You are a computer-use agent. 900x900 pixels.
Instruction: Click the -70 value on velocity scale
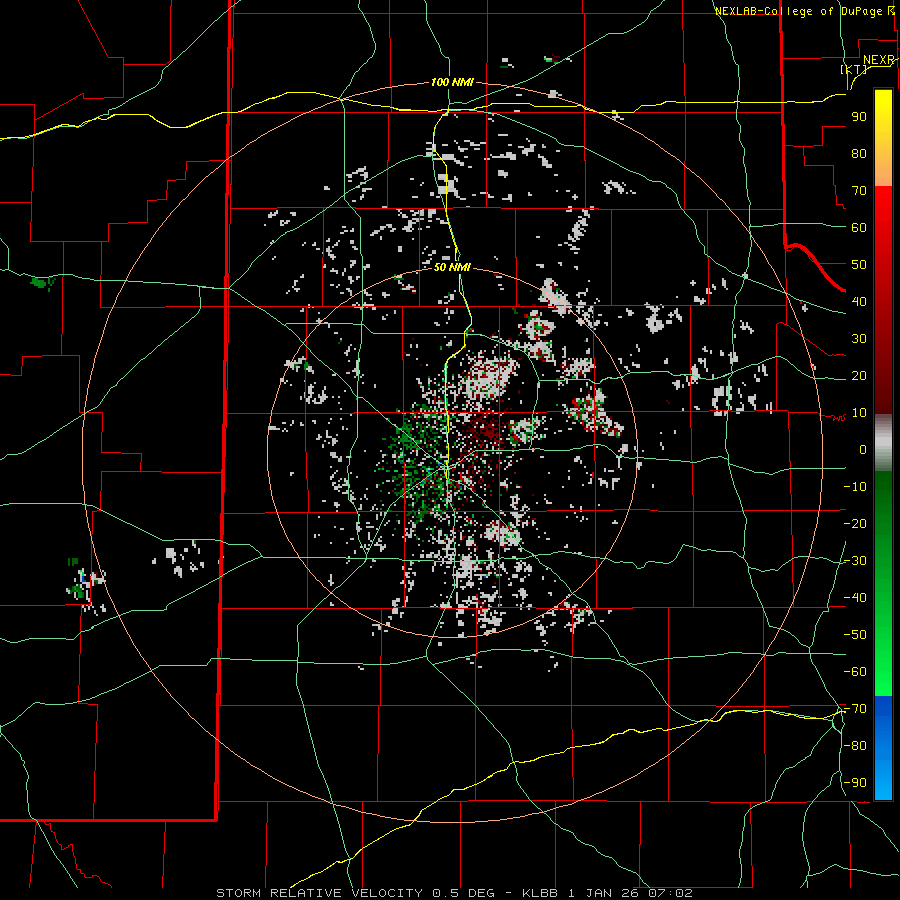pyautogui.click(x=855, y=709)
